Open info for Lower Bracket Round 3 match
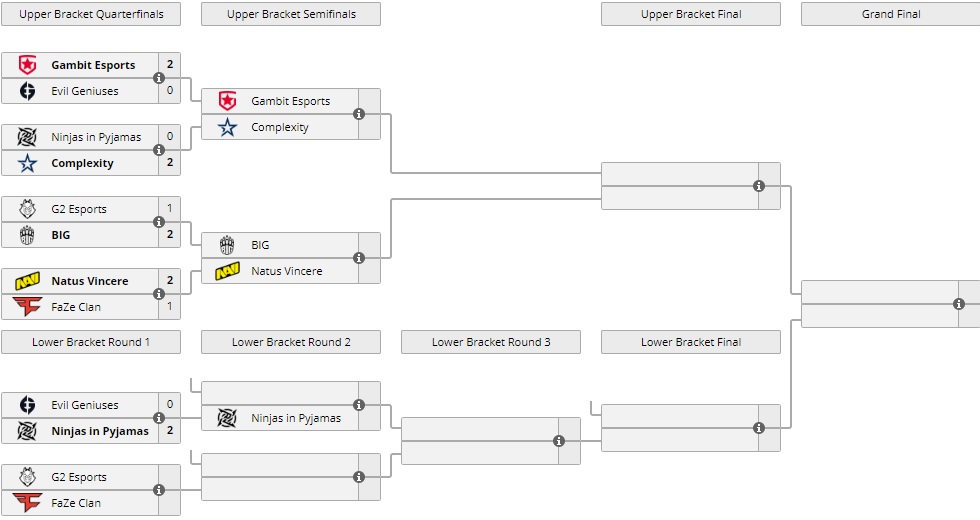Image resolution: width=980 pixels, height=520 pixels. 559,441
